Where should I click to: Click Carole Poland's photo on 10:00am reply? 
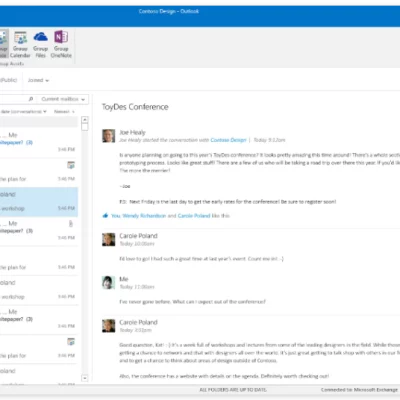point(108,239)
